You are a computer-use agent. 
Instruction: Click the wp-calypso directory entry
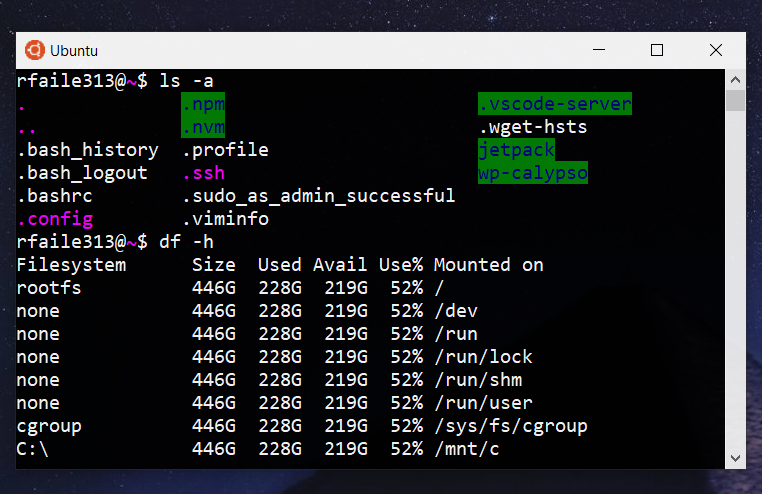532,173
